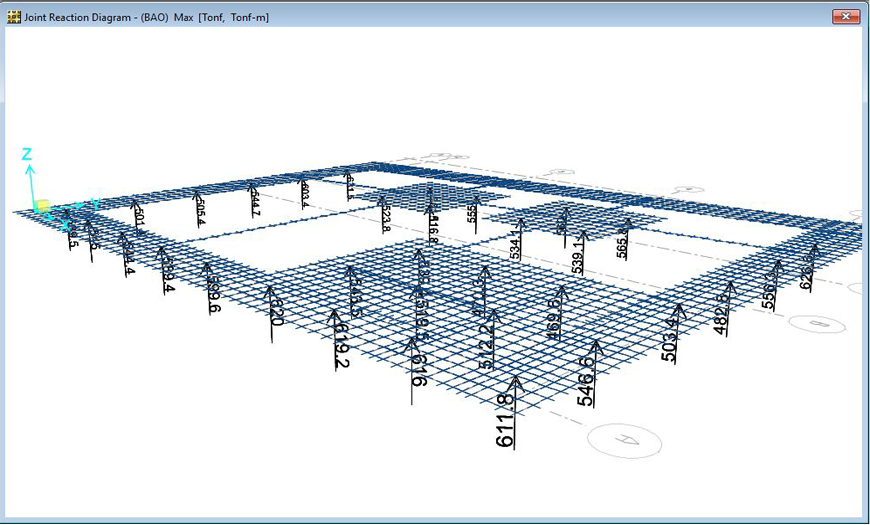870x525 pixels.
Task: Select the 512.2 reaction value label
Action: tap(487, 346)
